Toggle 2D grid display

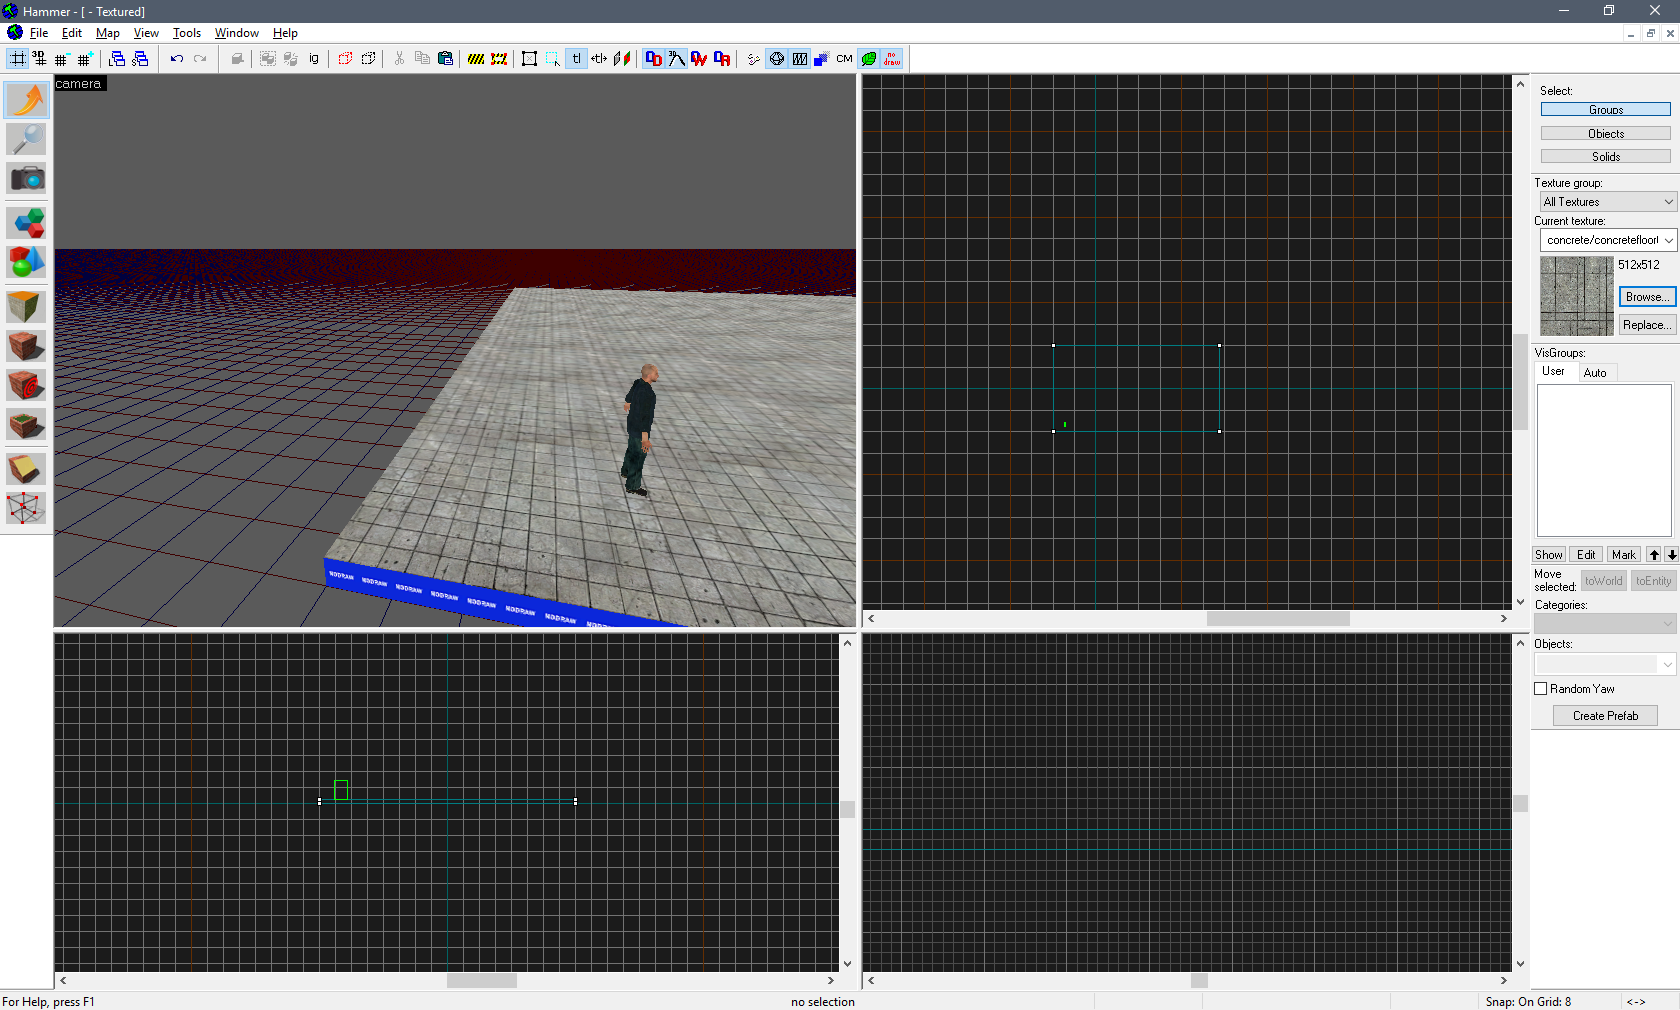click(18, 59)
